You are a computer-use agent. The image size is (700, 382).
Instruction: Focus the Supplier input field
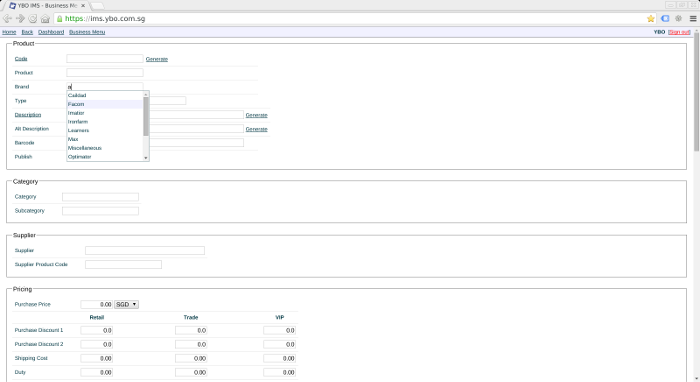click(145, 250)
